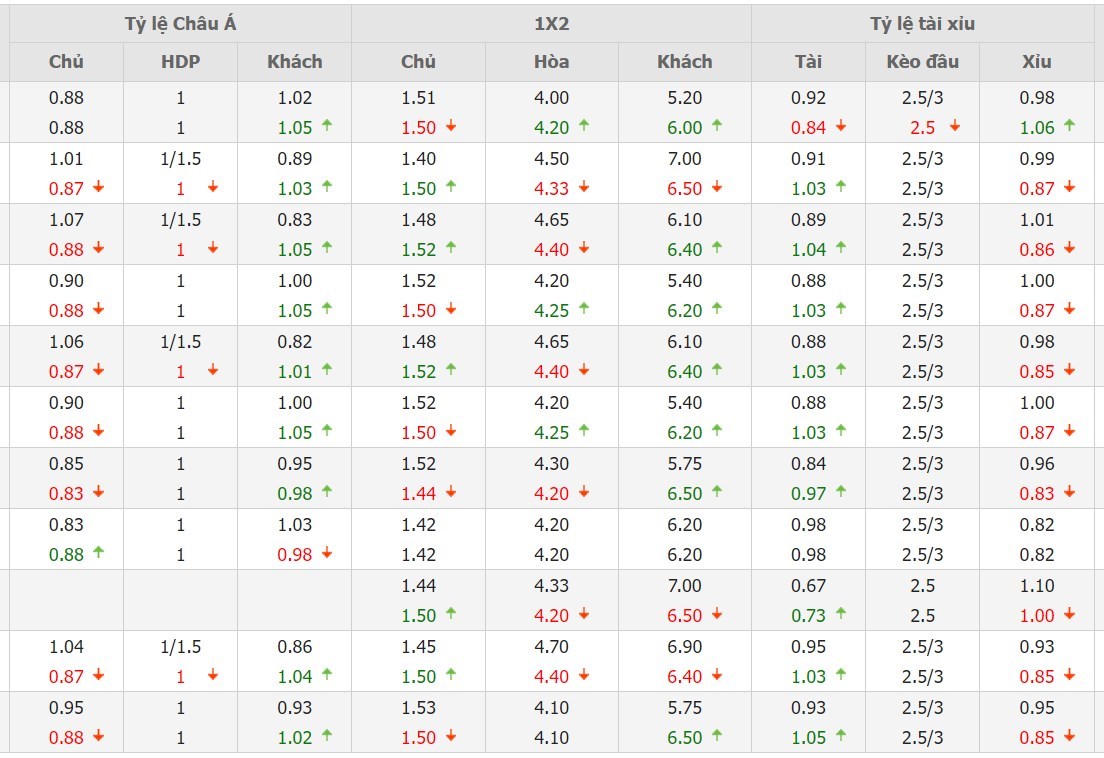Image resolution: width=1104 pixels, height=758 pixels.
Task: Click the green up arrow next to 0.97
Action: point(841,492)
